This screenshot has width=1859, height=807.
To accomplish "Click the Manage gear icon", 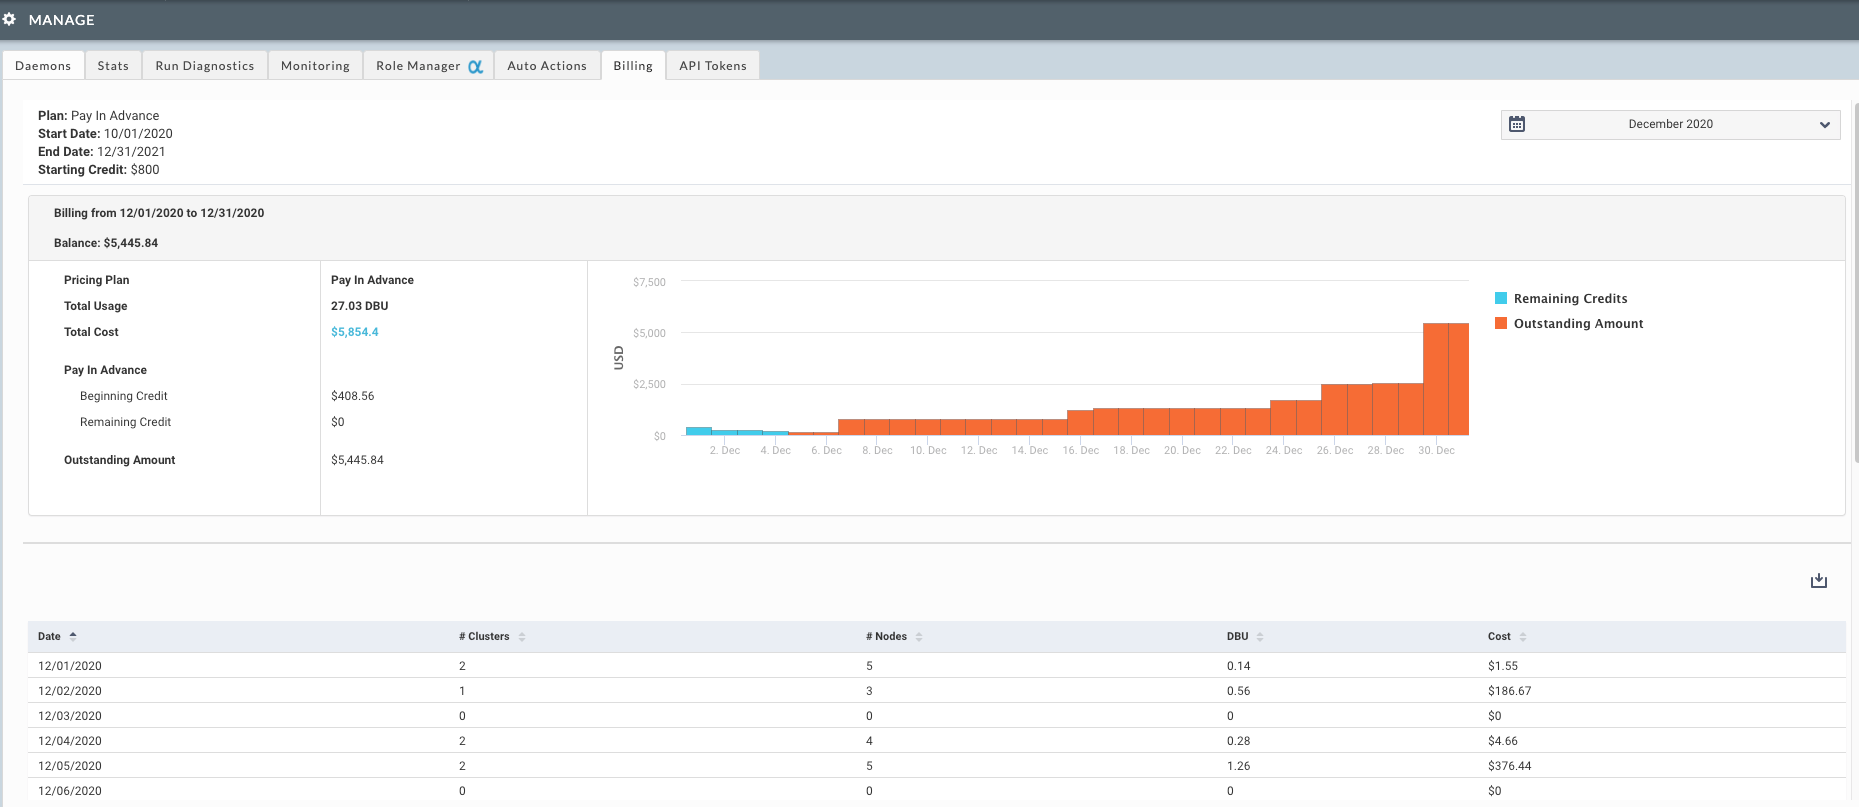I will [10, 19].
